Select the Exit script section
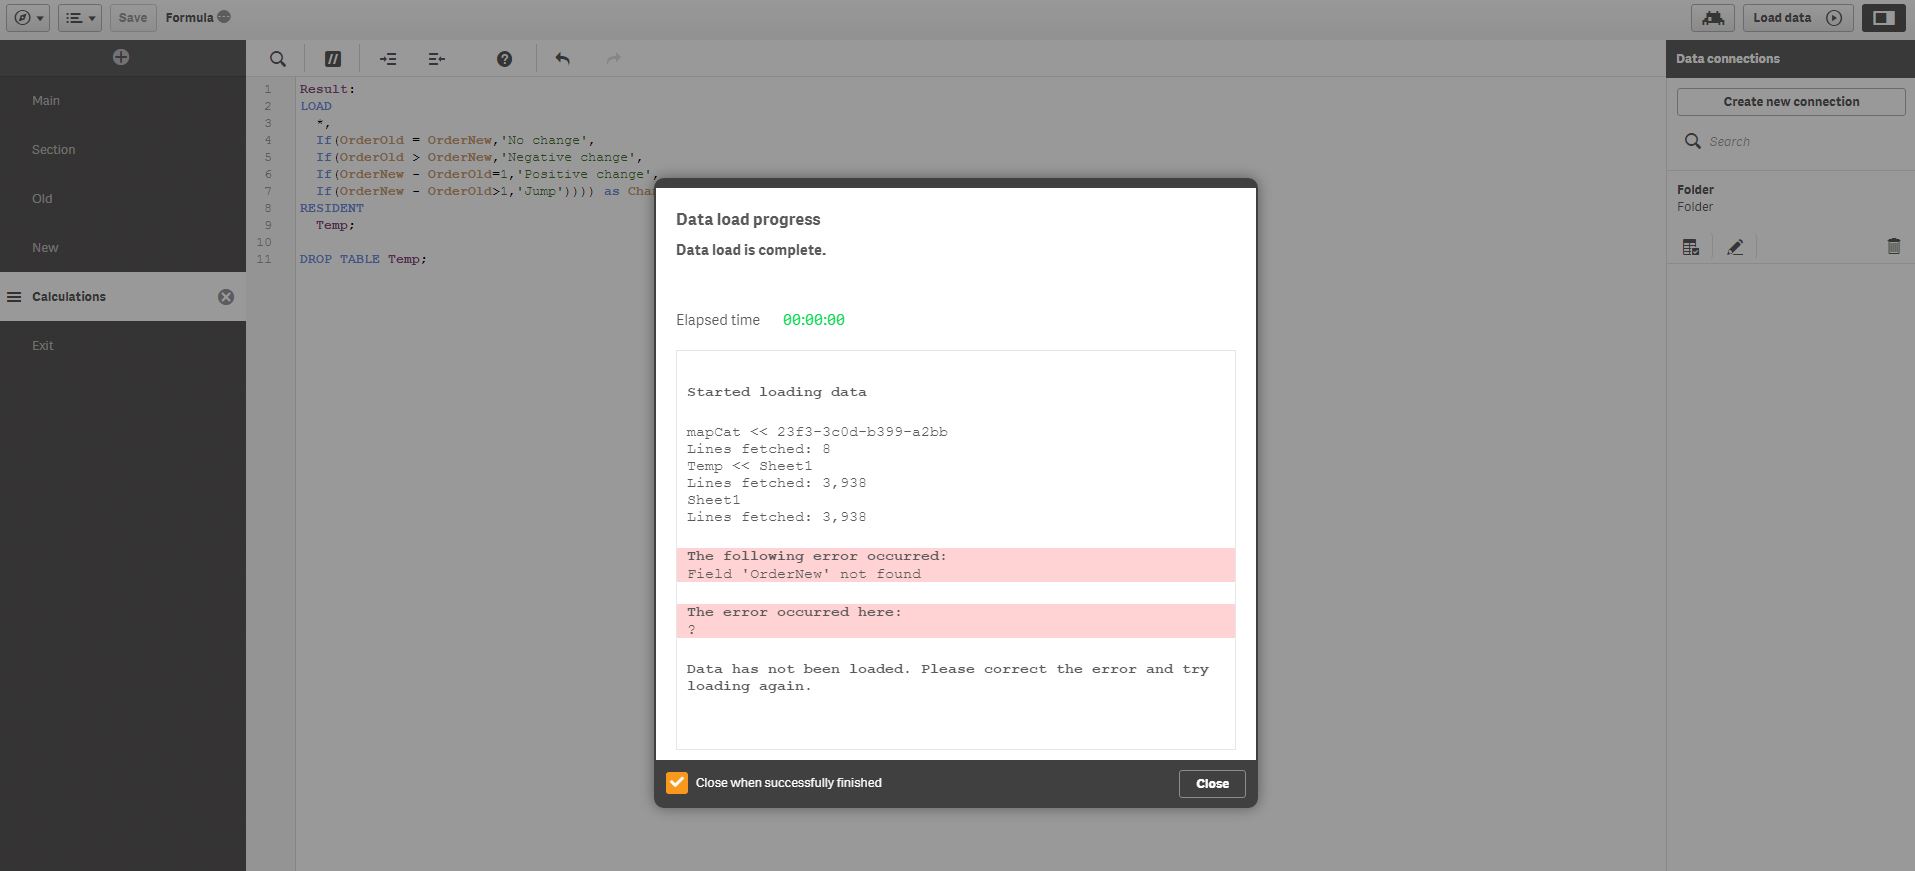The height and width of the screenshot is (871, 1915). 123,345
